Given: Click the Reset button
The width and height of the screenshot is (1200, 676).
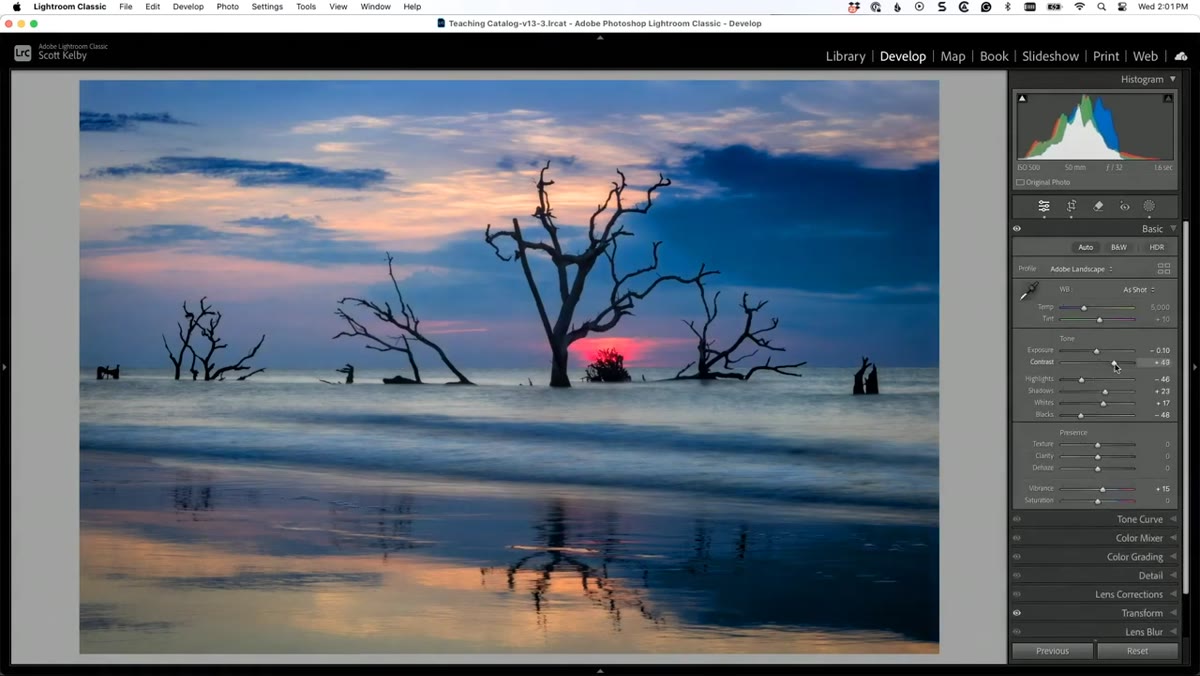Looking at the screenshot, I should [1137, 651].
